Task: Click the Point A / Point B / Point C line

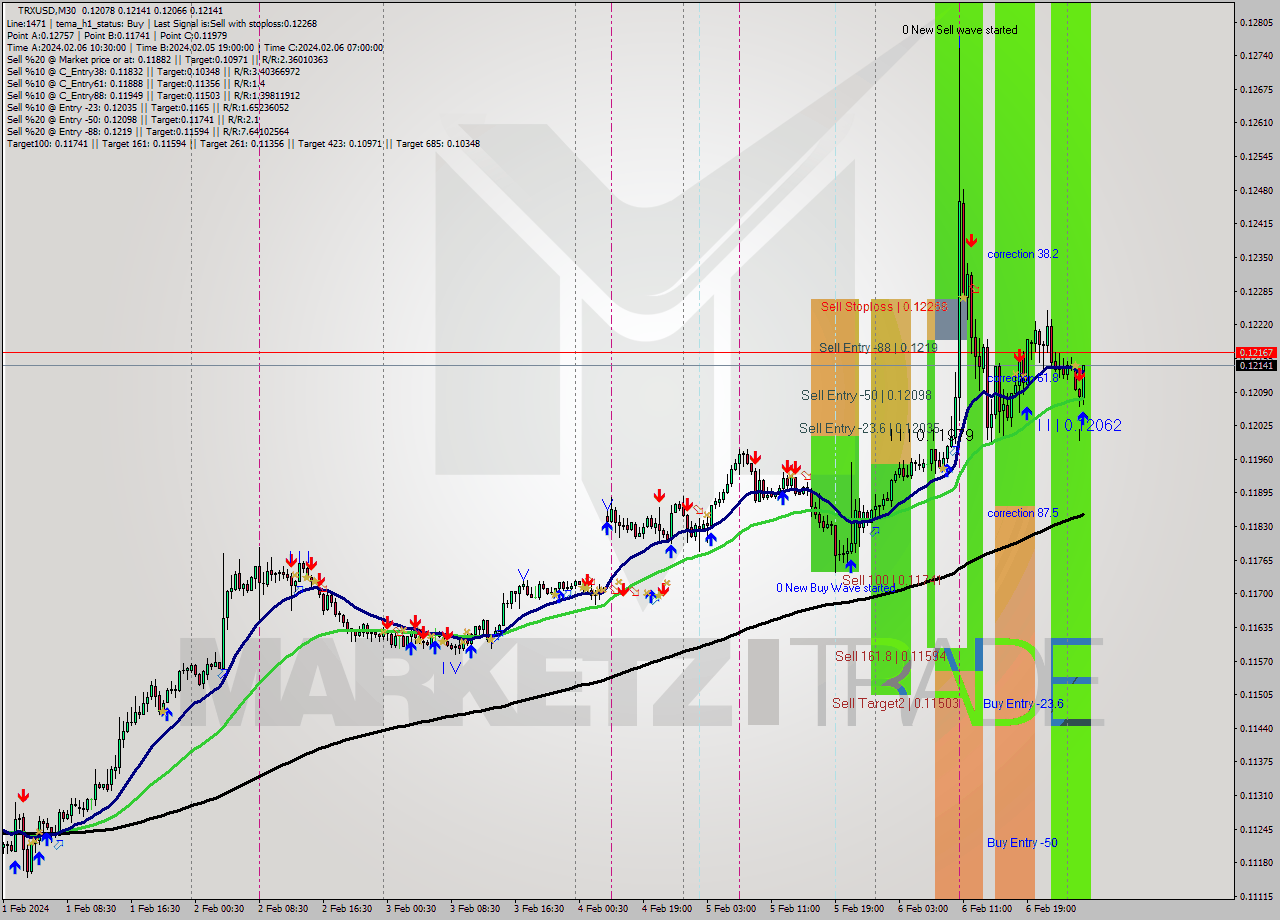Action: tap(117, 35)
